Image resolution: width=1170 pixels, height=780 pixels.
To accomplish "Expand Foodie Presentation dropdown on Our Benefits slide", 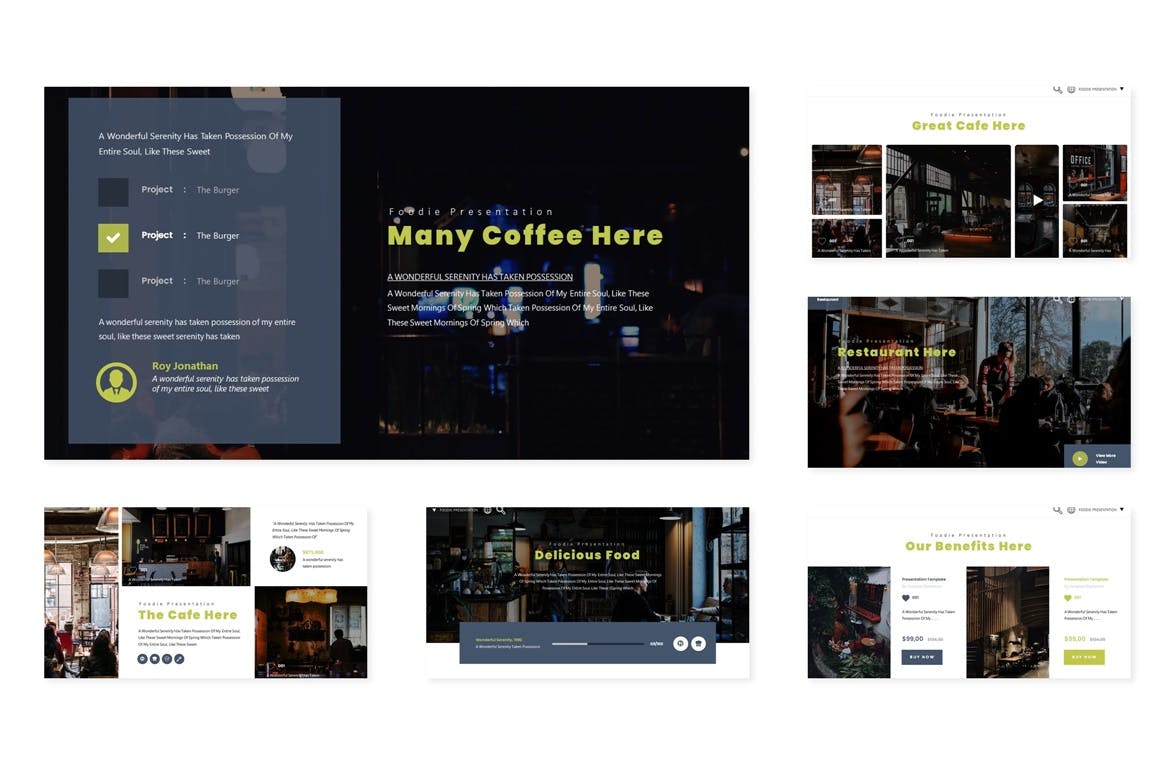I will coord(1122,510).
